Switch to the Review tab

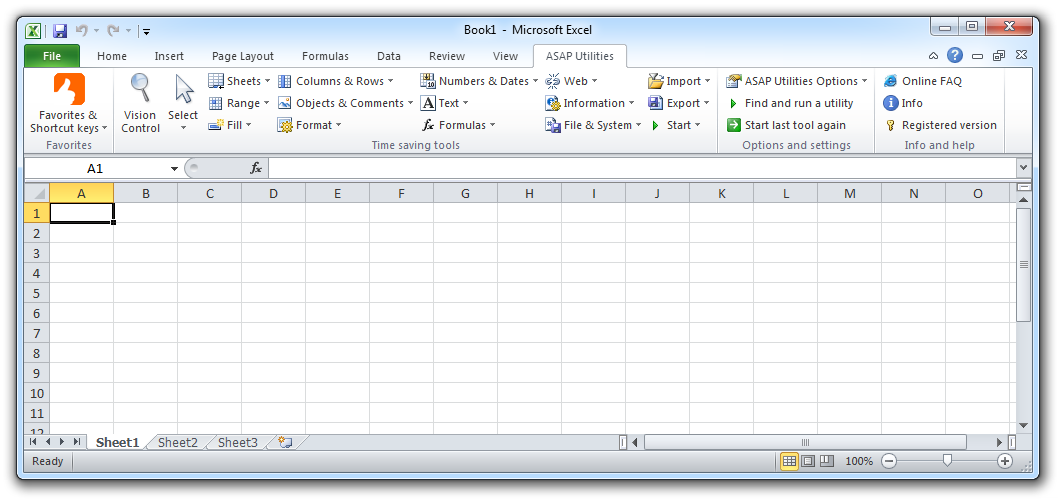[x=447, y=56]
